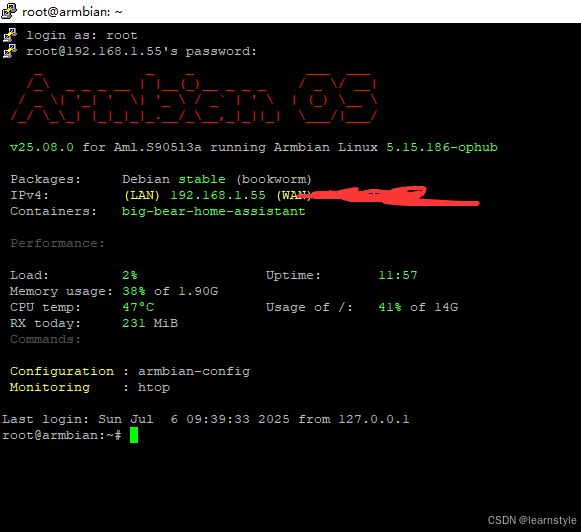Click the version text 'v25.08.0'

[42, 147]
